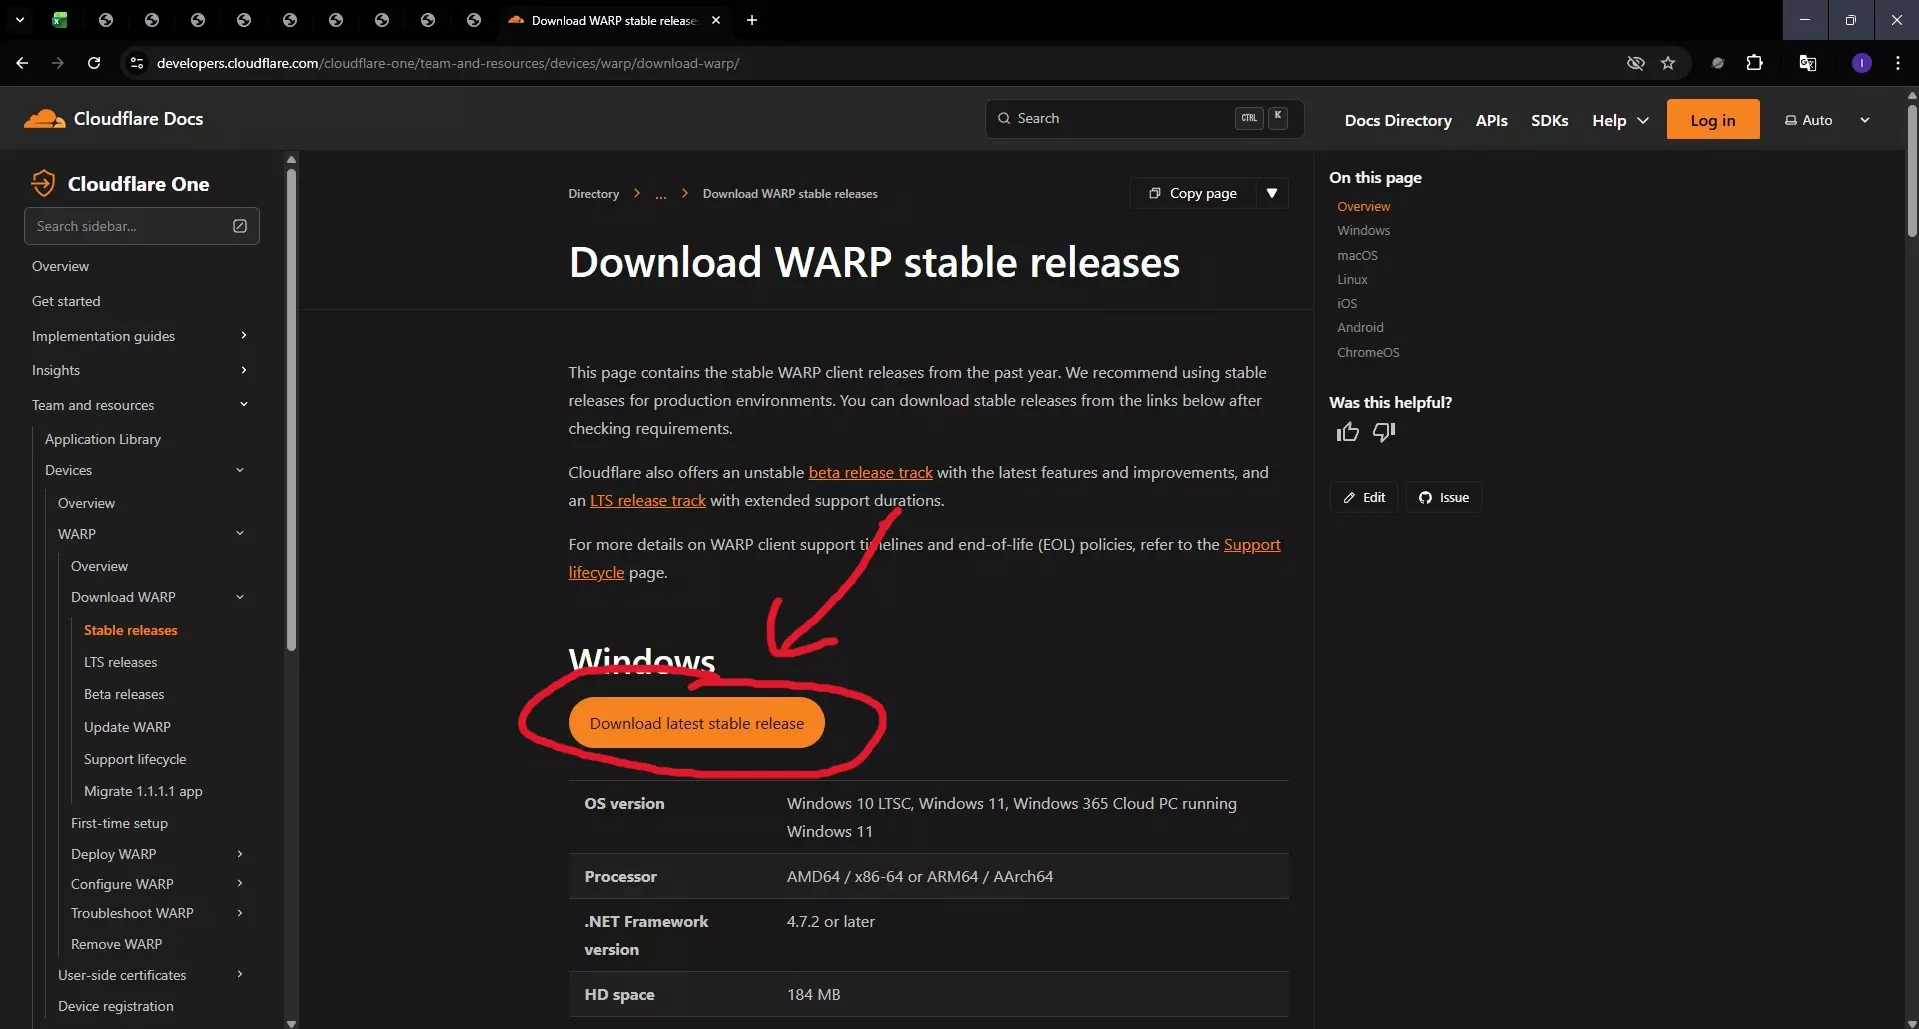Close the Download WARP stable releases tab
The width and height of the screenshot is (1919, 1029).
click(716, 20)
